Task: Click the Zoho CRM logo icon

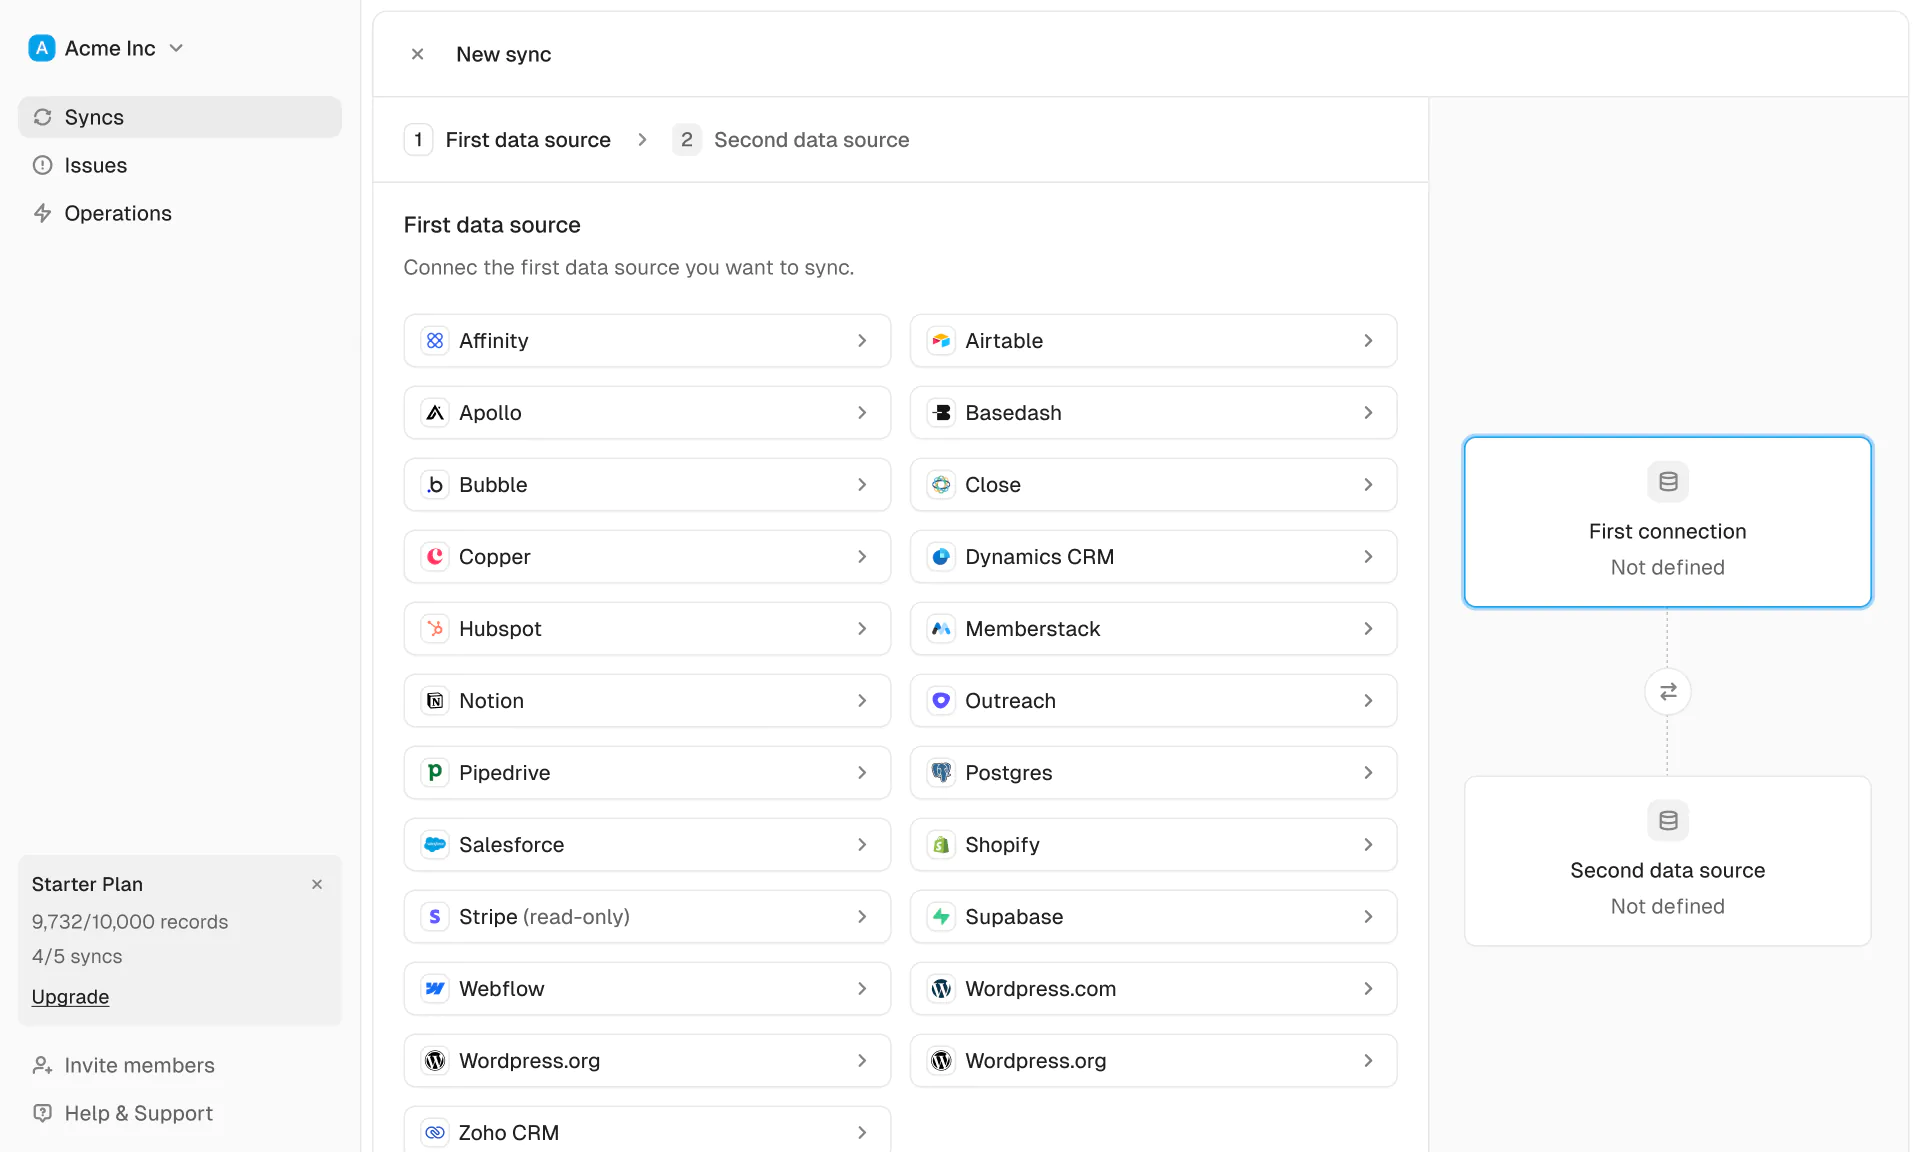Action: coord(434,1133)
